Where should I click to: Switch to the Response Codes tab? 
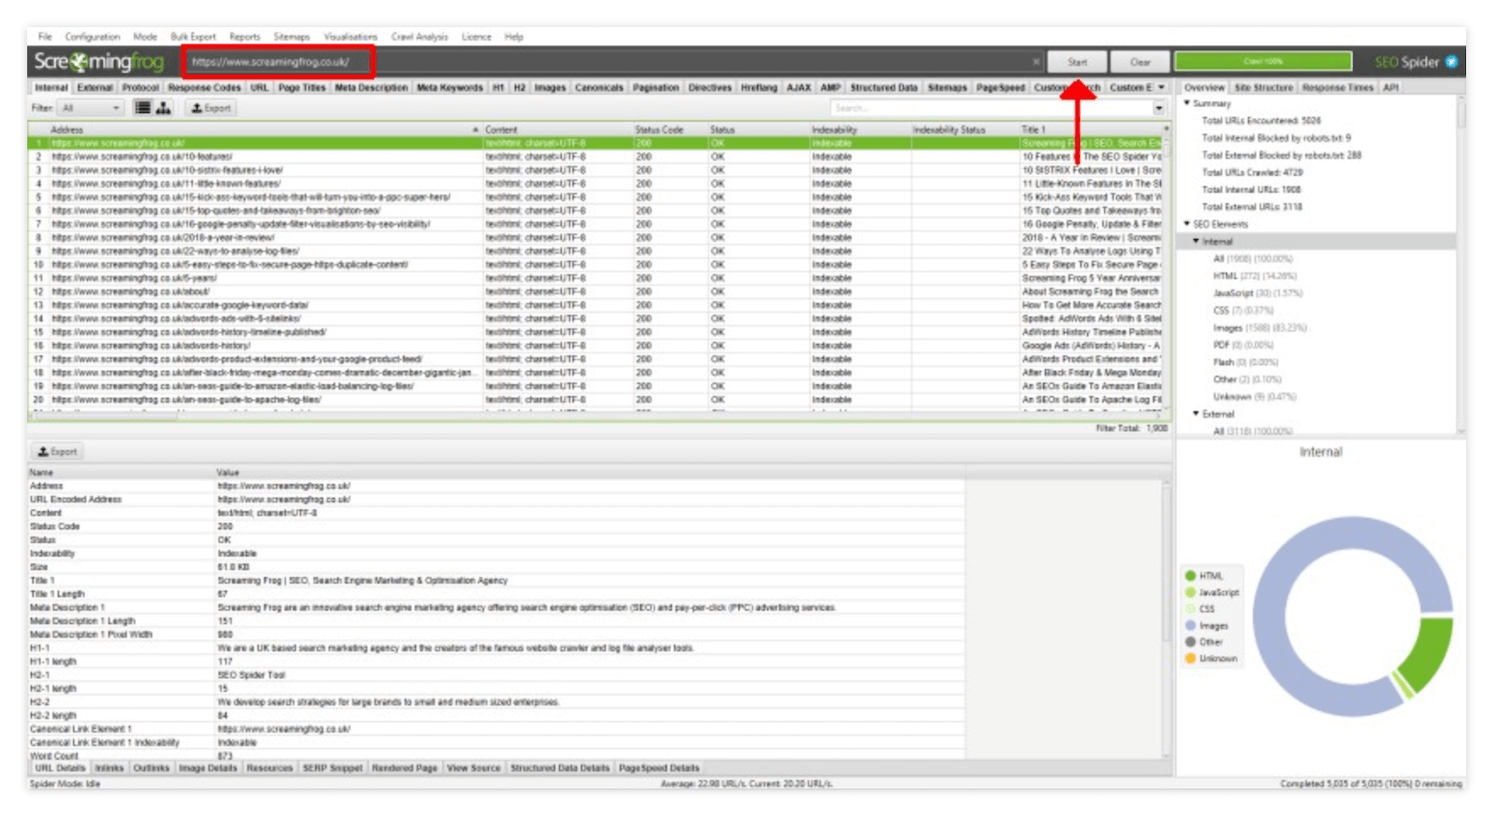coord(204,88)
